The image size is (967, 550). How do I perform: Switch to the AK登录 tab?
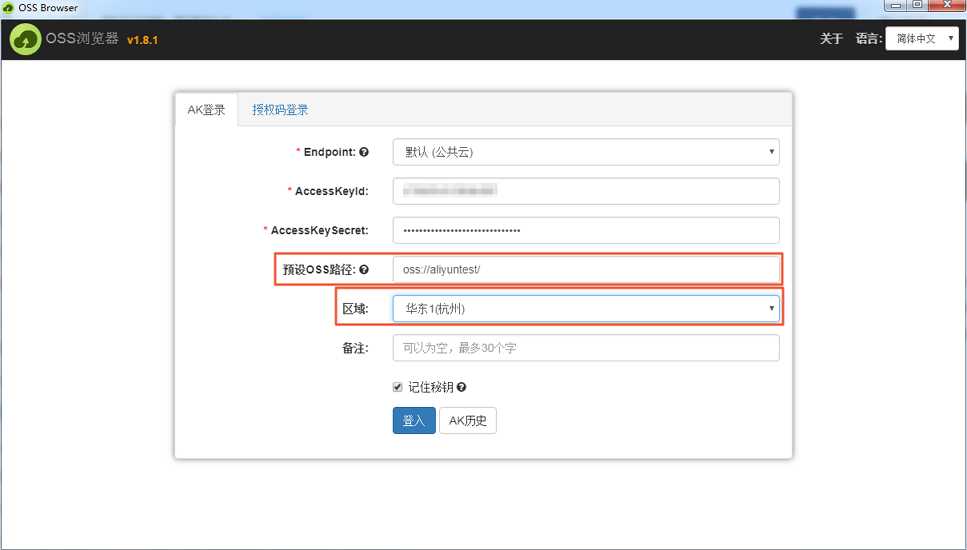206,110
